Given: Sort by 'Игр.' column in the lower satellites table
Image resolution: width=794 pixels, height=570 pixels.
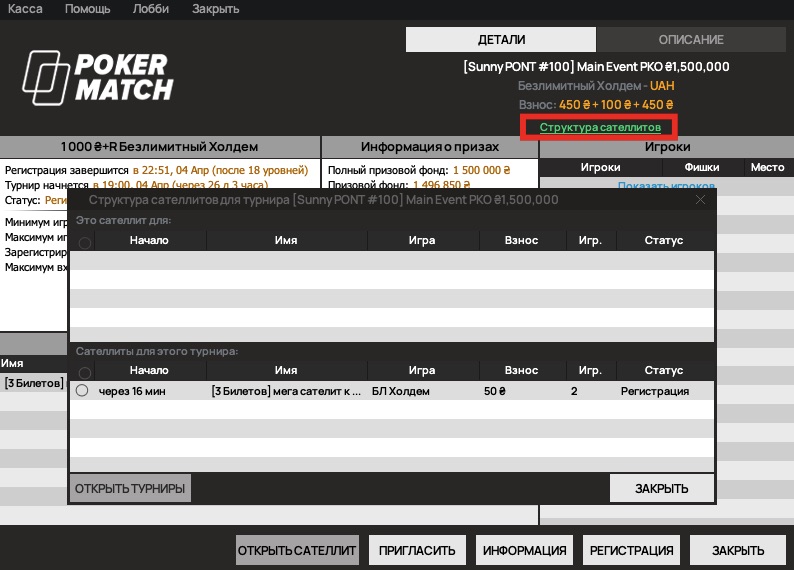Looking at the screenshot, I should point(590,370).
